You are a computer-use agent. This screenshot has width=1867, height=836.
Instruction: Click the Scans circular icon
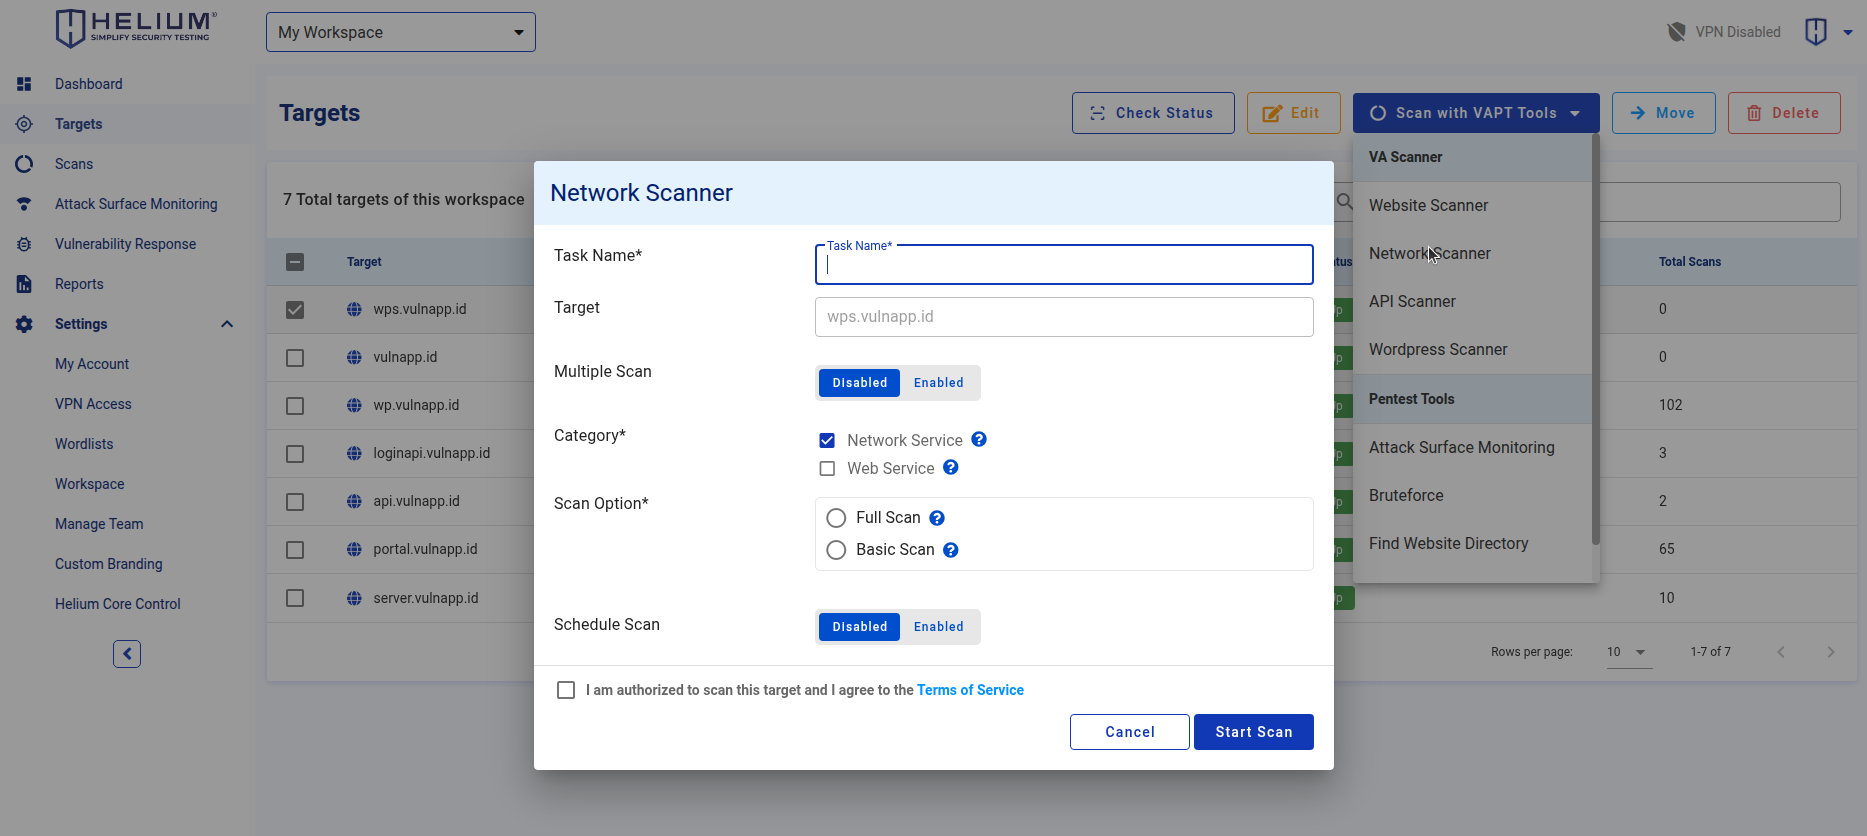click(24, 164)
